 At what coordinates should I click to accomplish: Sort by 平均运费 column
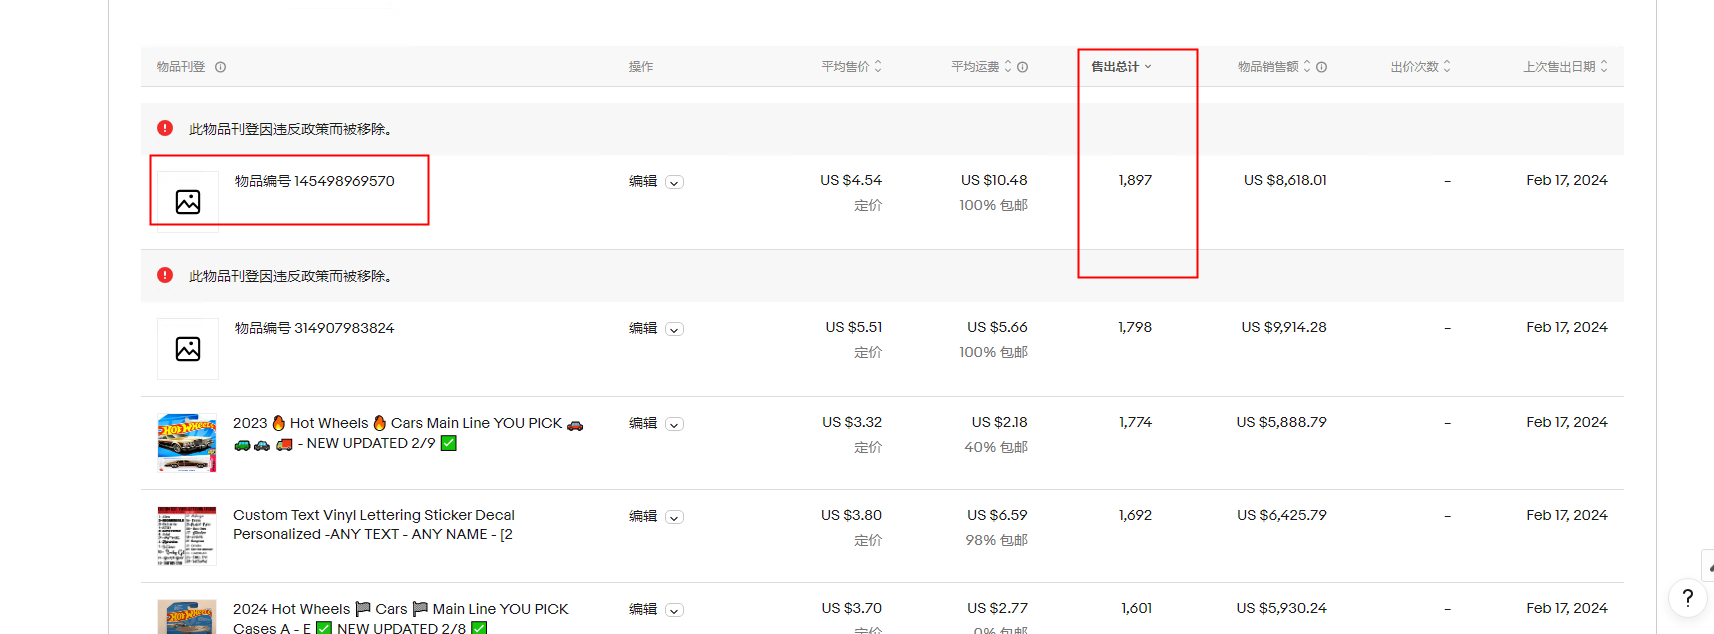point(981,66)
